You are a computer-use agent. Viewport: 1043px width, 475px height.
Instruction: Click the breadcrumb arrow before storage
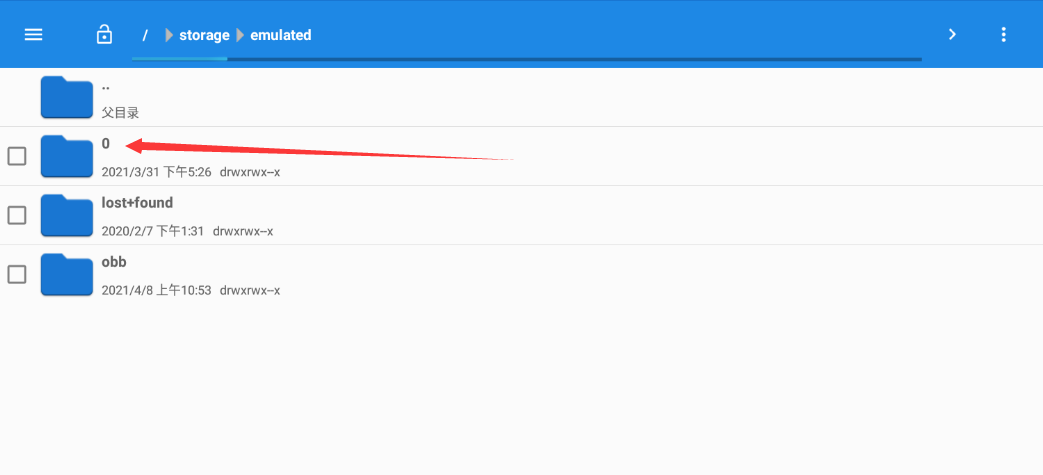[169, 35]
